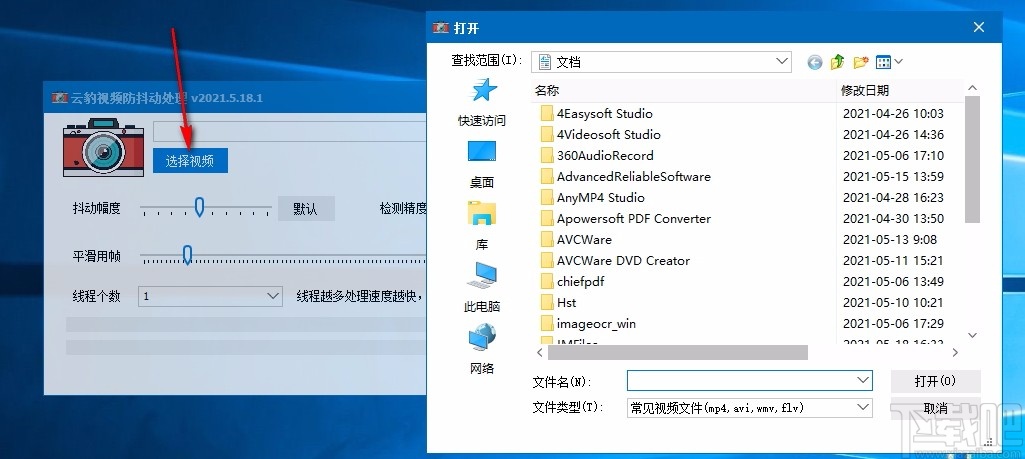Click the vertical scrollbar thumb in file list
Viewport: 1025px width, 459px height.
[972, 159]
